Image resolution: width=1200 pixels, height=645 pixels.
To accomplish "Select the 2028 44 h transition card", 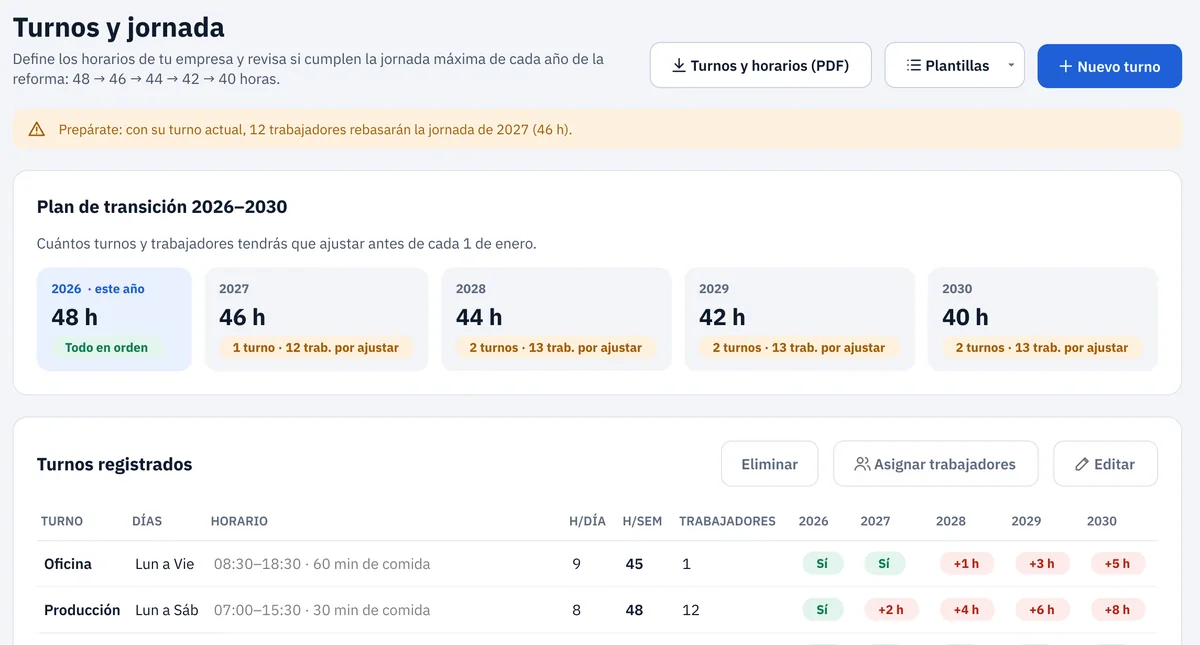I will click(556, 319).
